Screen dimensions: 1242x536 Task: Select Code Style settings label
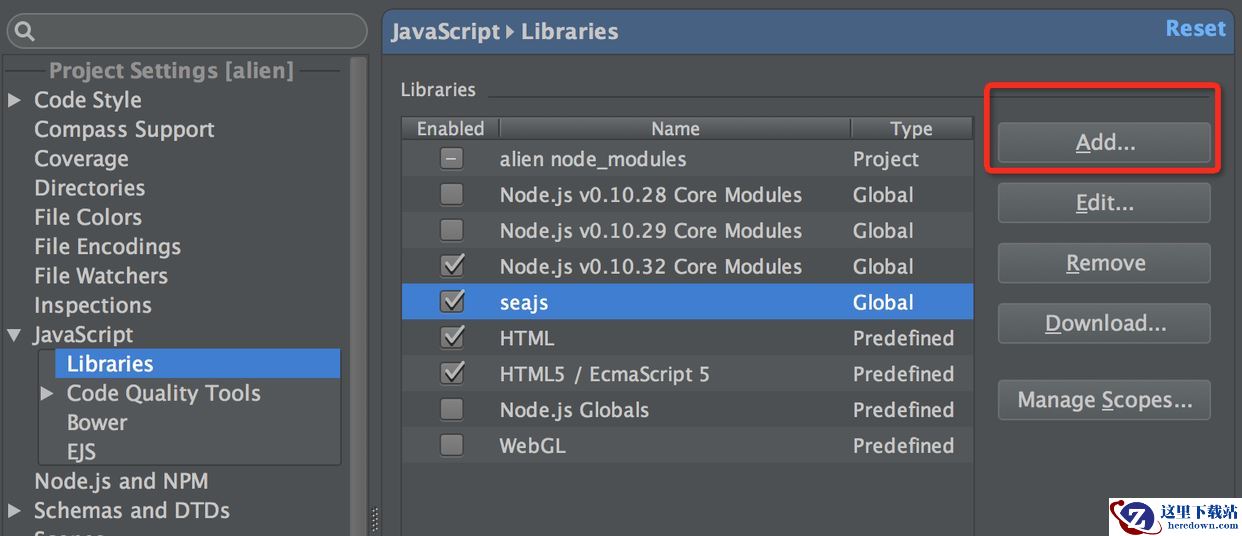point(88,100)
